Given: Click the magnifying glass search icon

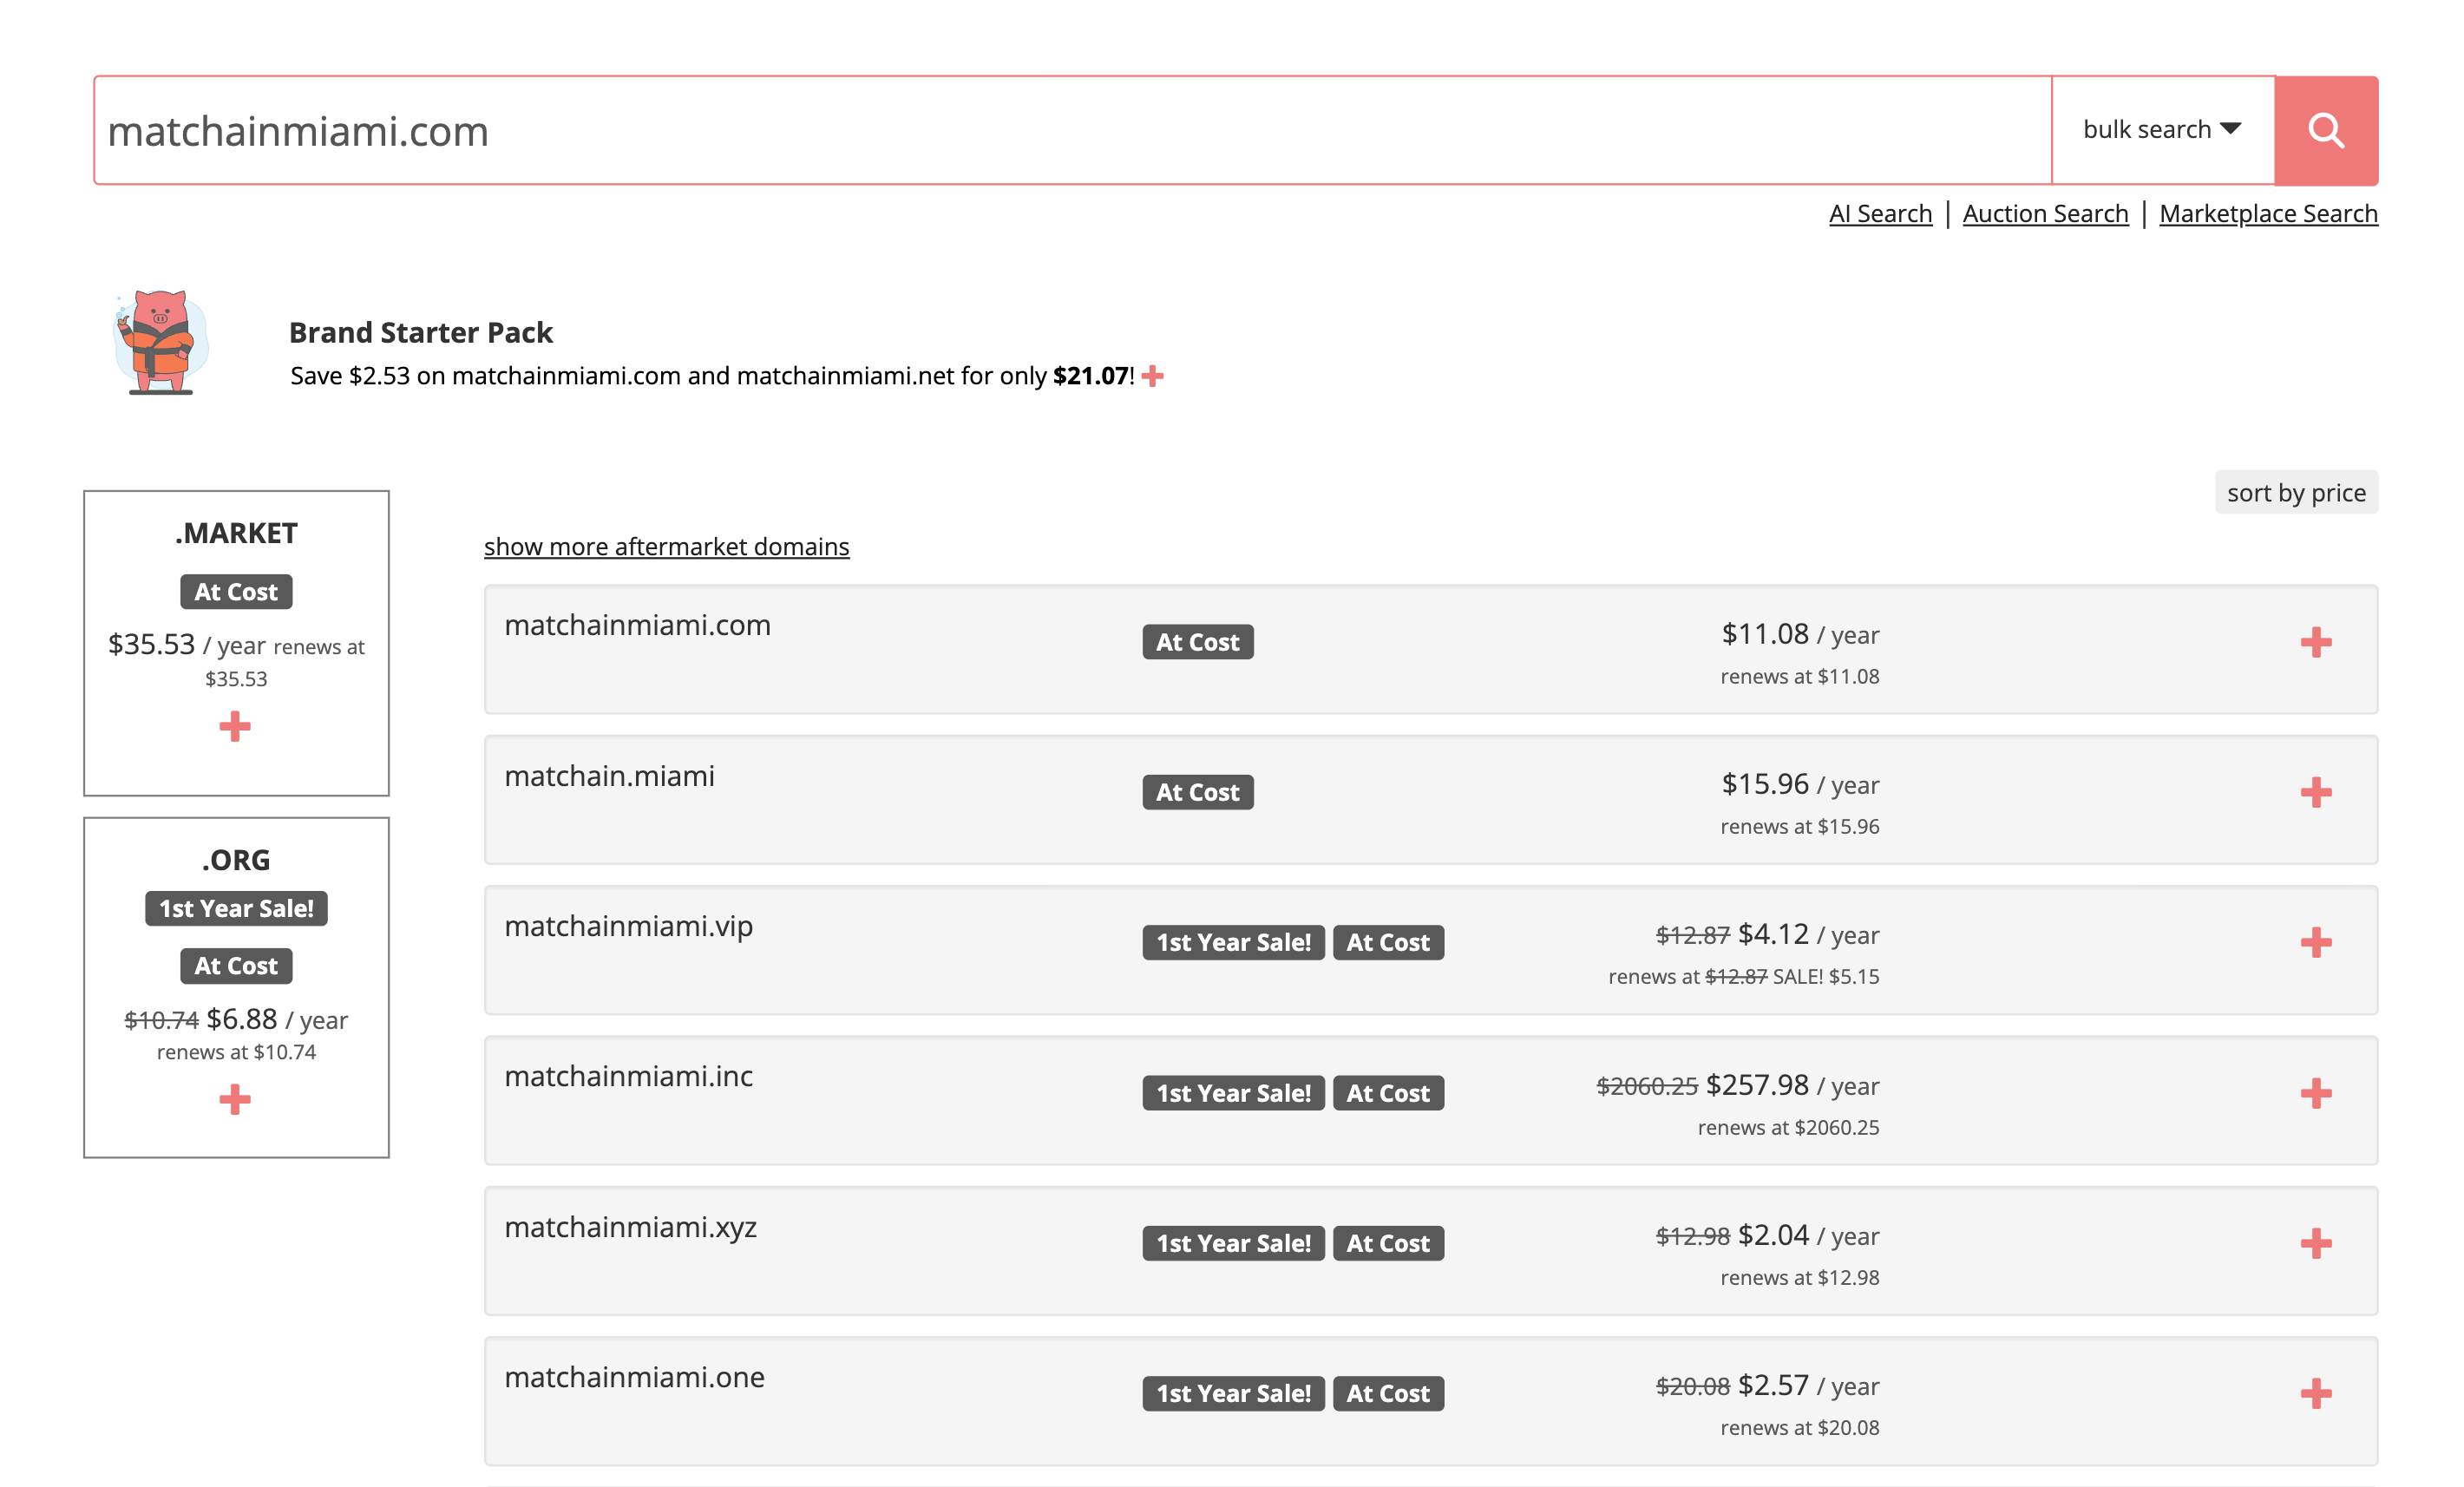Looking at the screenshot, I should [2325, 129].
